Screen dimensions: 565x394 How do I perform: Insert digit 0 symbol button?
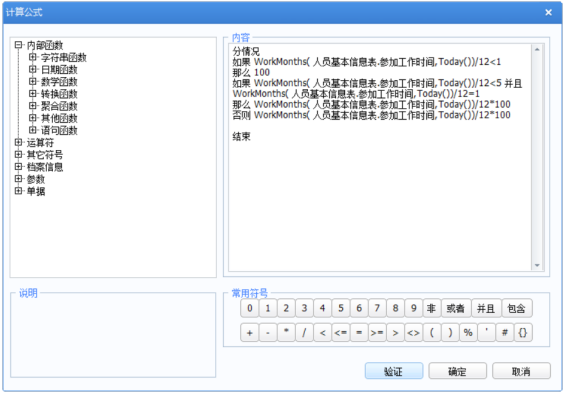click(x=249, y=308)
